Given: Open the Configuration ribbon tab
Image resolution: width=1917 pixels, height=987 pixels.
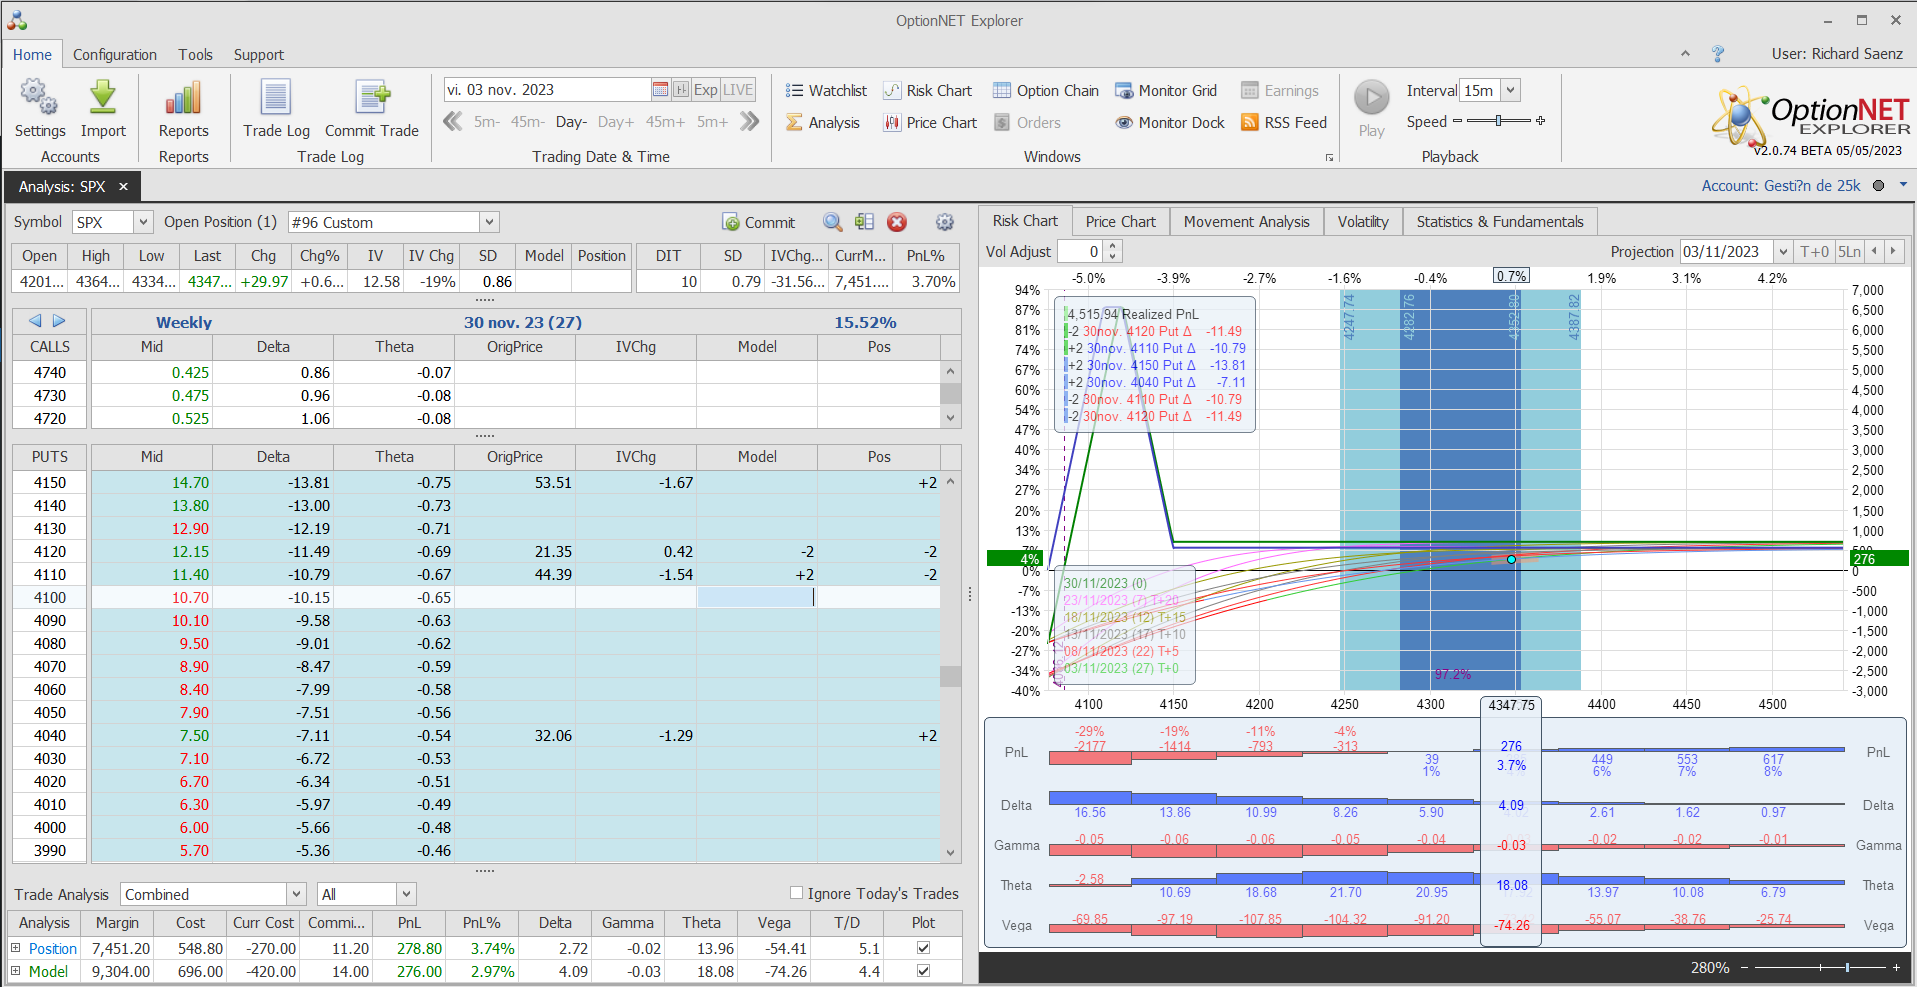Looking at the screenshot, I should click(115, 55).
